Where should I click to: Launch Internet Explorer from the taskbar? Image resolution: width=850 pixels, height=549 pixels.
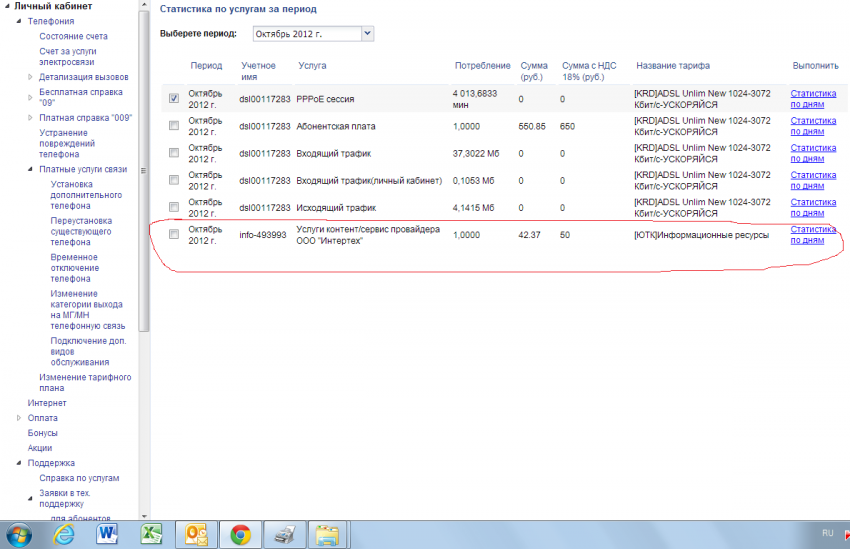[63, 535]
